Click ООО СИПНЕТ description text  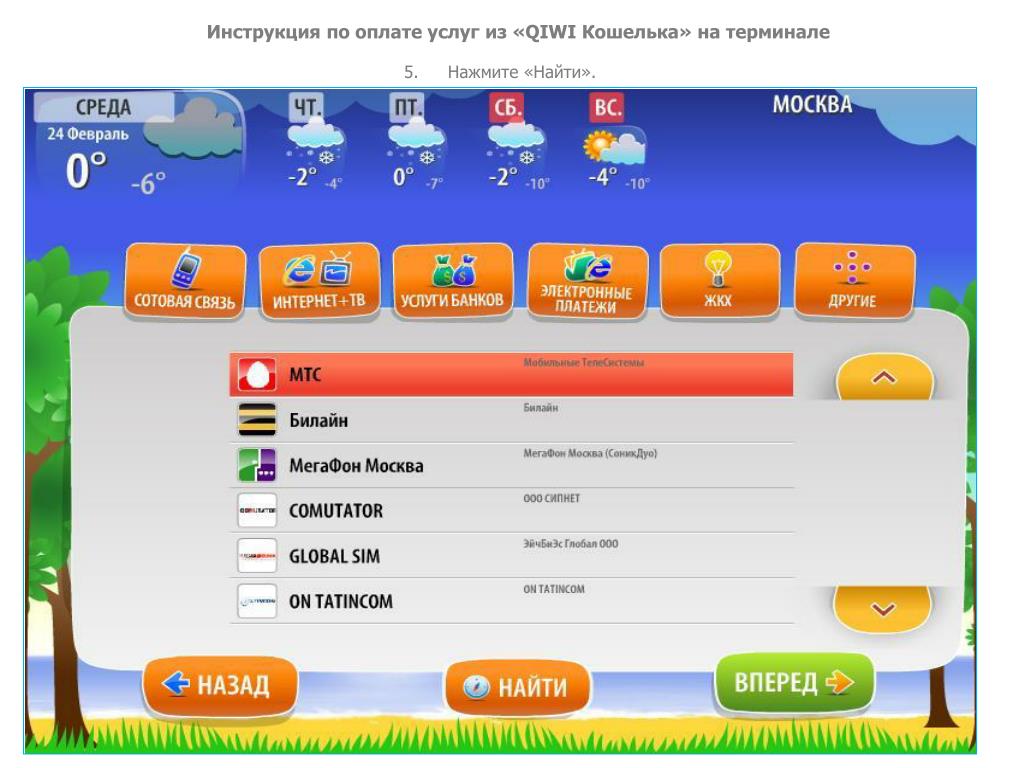point(551,498)
